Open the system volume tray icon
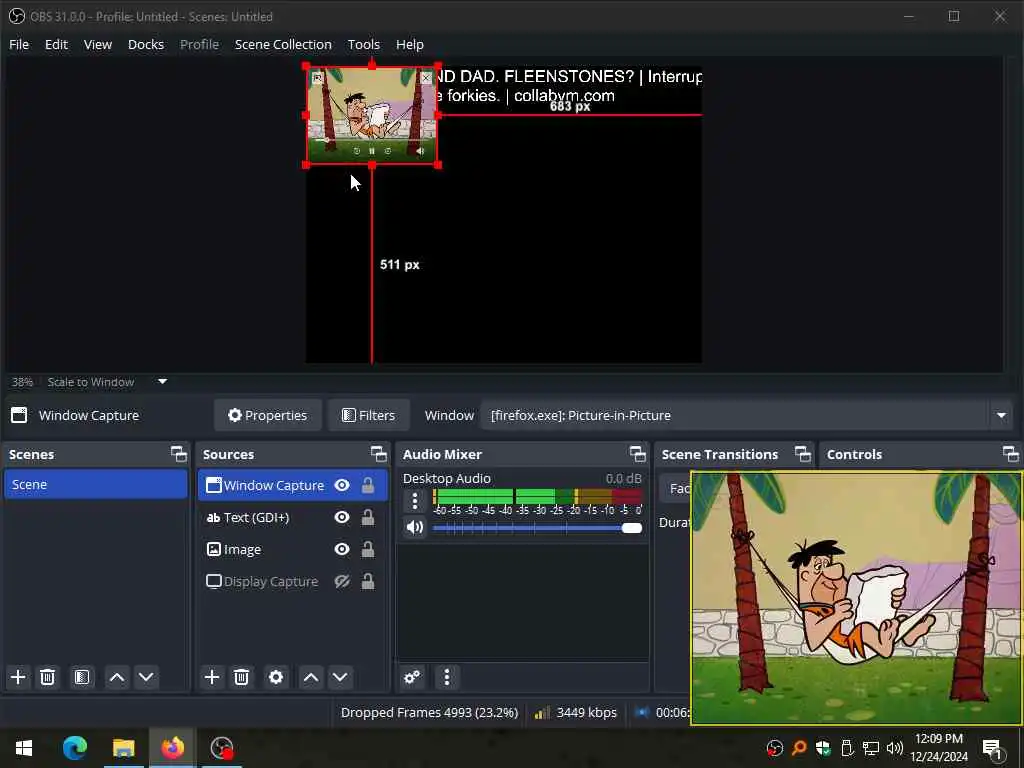The image size is (1024, 768). tap(895, 748)
